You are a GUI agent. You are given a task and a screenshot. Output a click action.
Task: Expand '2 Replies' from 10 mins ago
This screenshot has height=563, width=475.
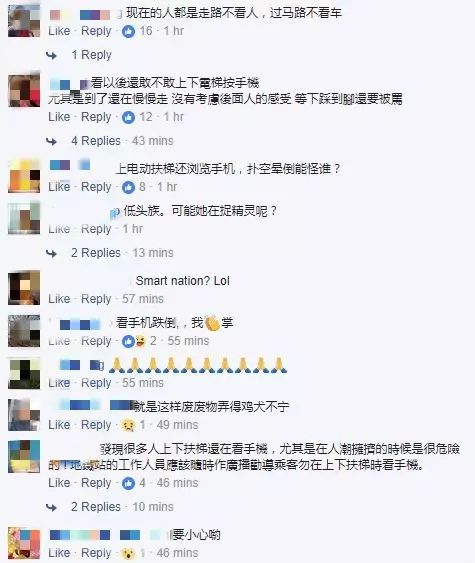96,507
